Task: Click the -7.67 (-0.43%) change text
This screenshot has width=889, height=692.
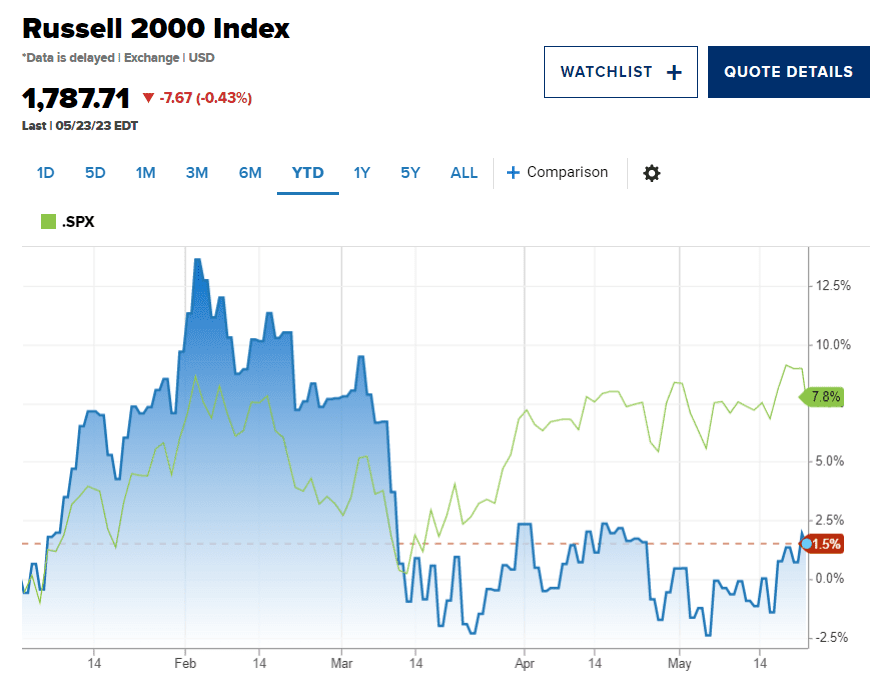Action: point(205,98)
